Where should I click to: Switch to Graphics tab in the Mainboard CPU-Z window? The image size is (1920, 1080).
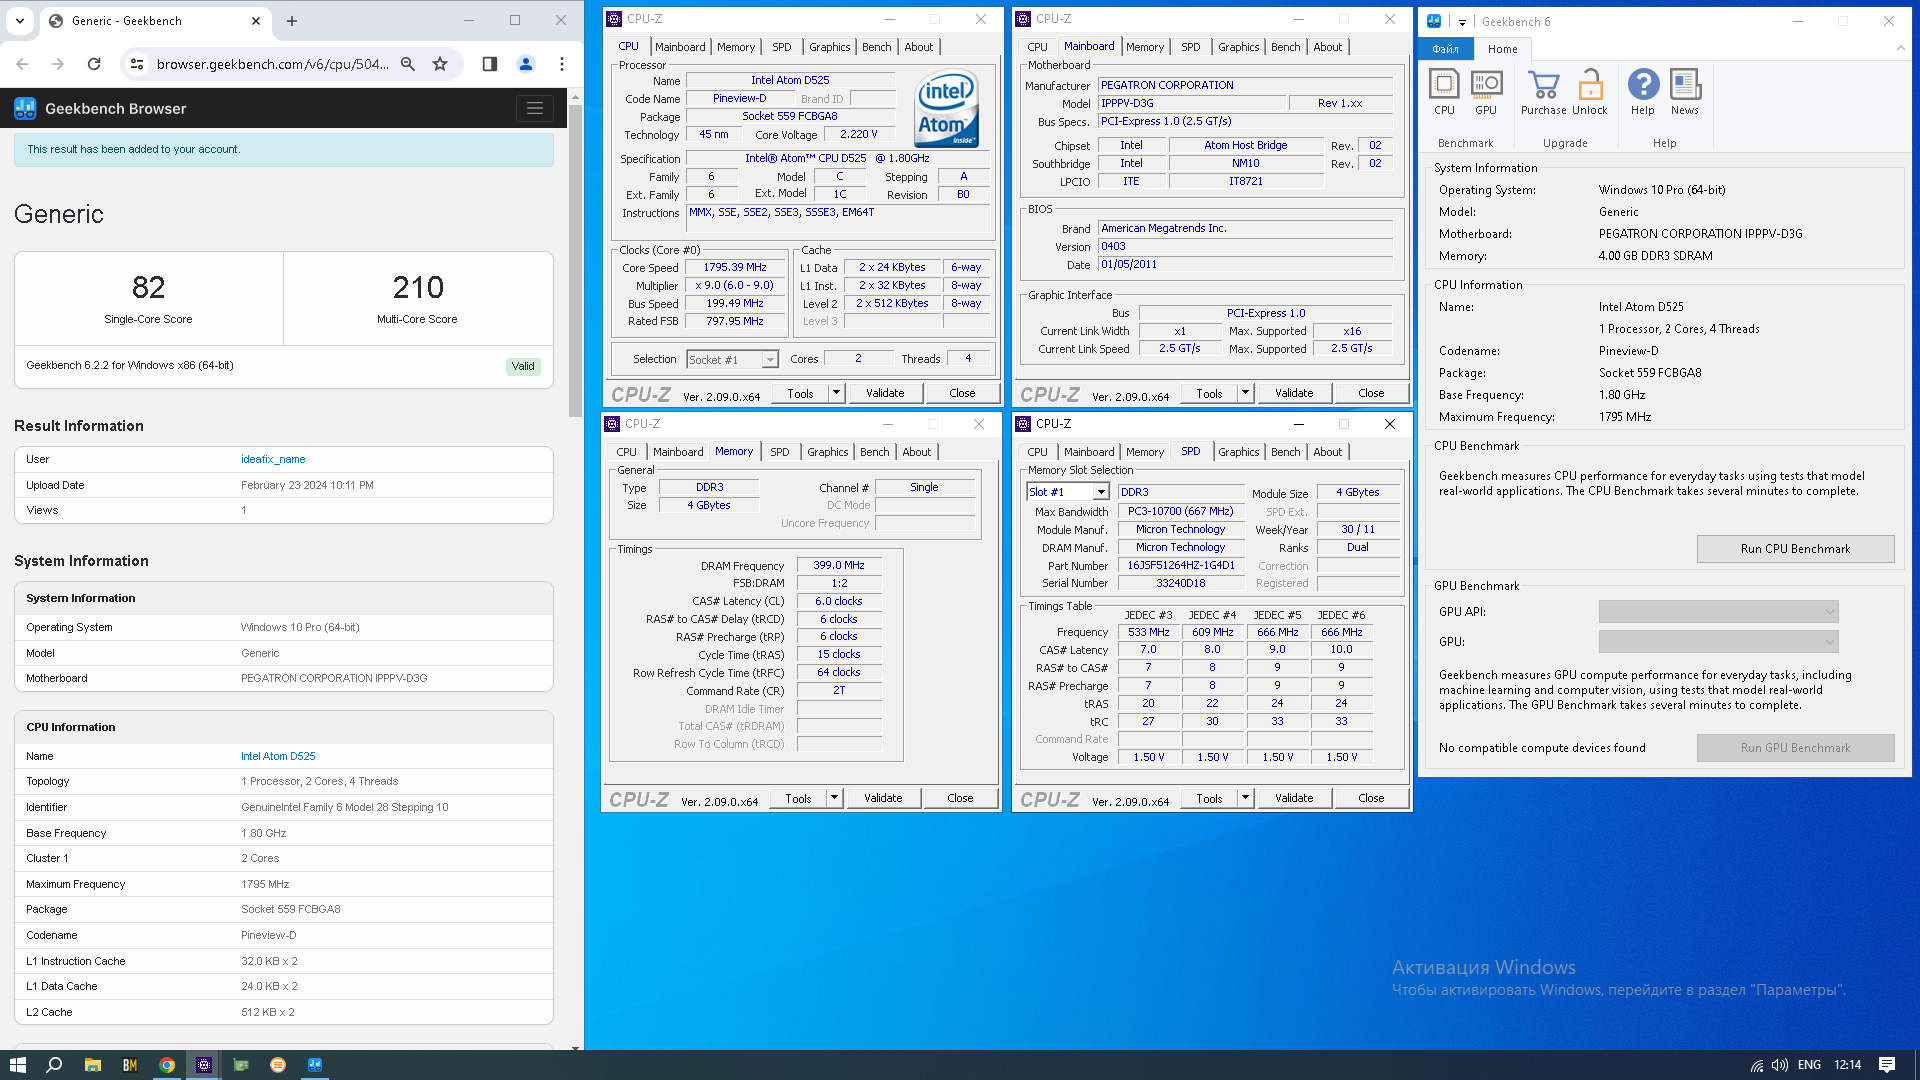pyautogui.click(x=1238, y=47)
